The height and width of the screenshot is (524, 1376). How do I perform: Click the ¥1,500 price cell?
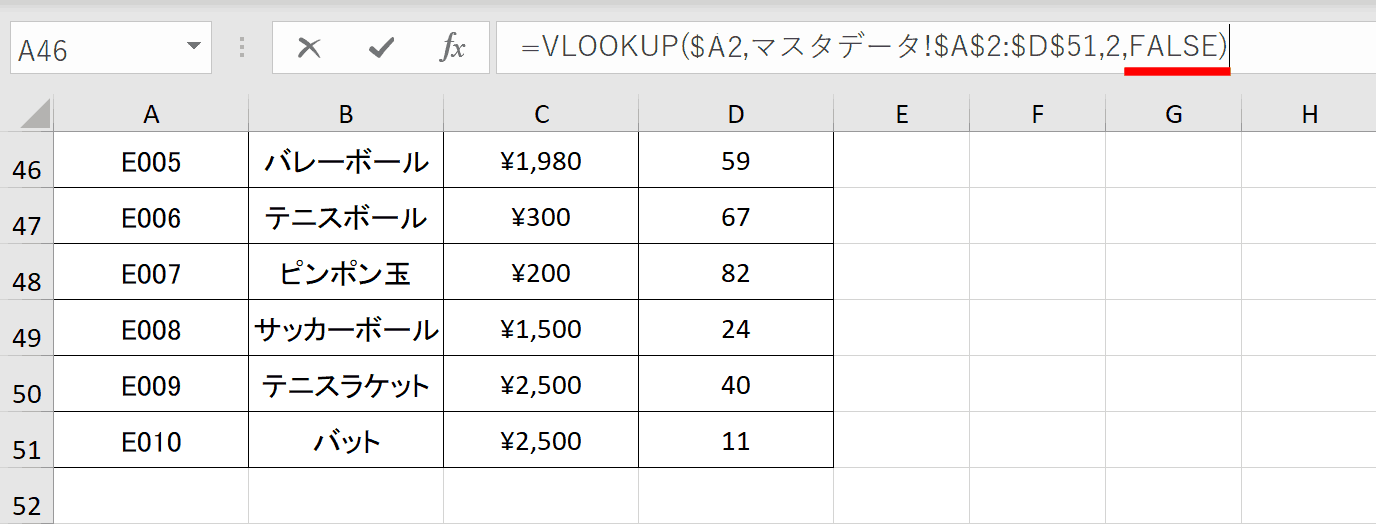pos(541,328)
